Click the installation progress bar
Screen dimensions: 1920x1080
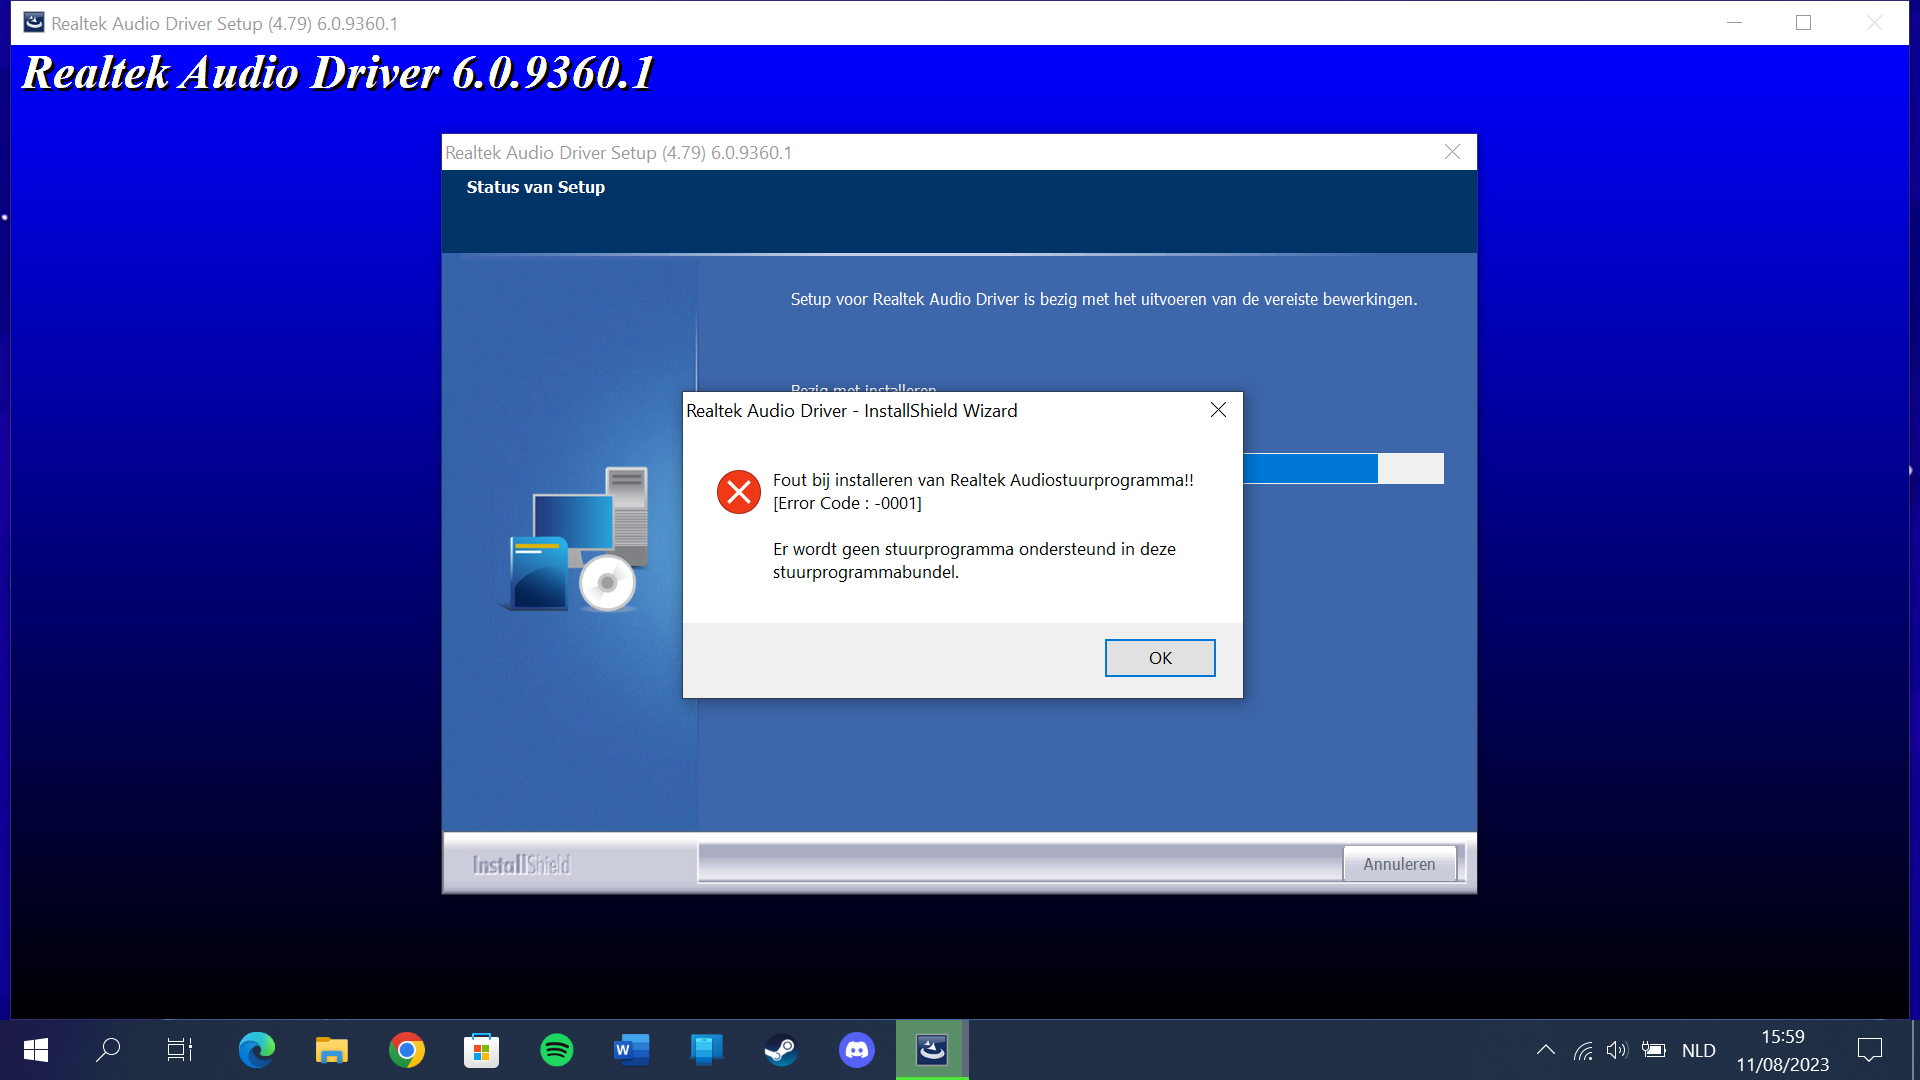coord(1340,468)
